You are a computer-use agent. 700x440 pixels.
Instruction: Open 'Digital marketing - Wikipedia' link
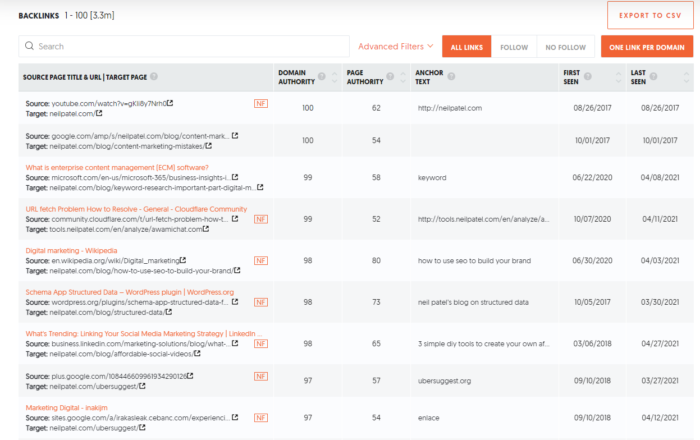pyautogui.click(x=71, y=250)
